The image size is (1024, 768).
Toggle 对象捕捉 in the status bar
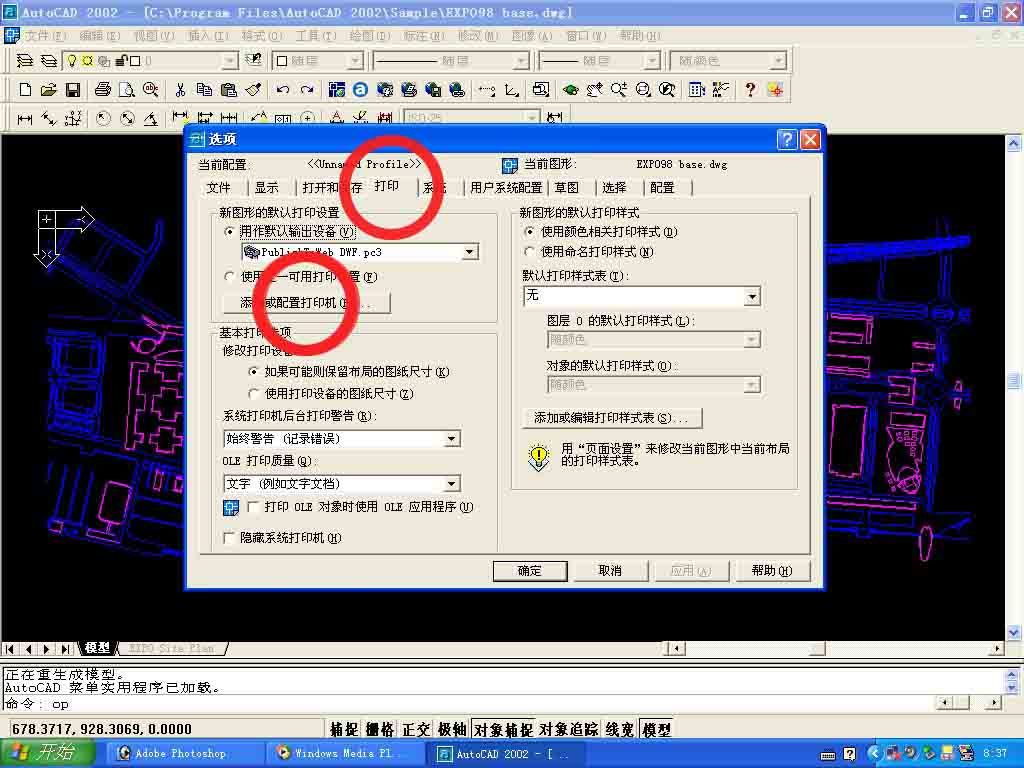click(x=503, y=729)
